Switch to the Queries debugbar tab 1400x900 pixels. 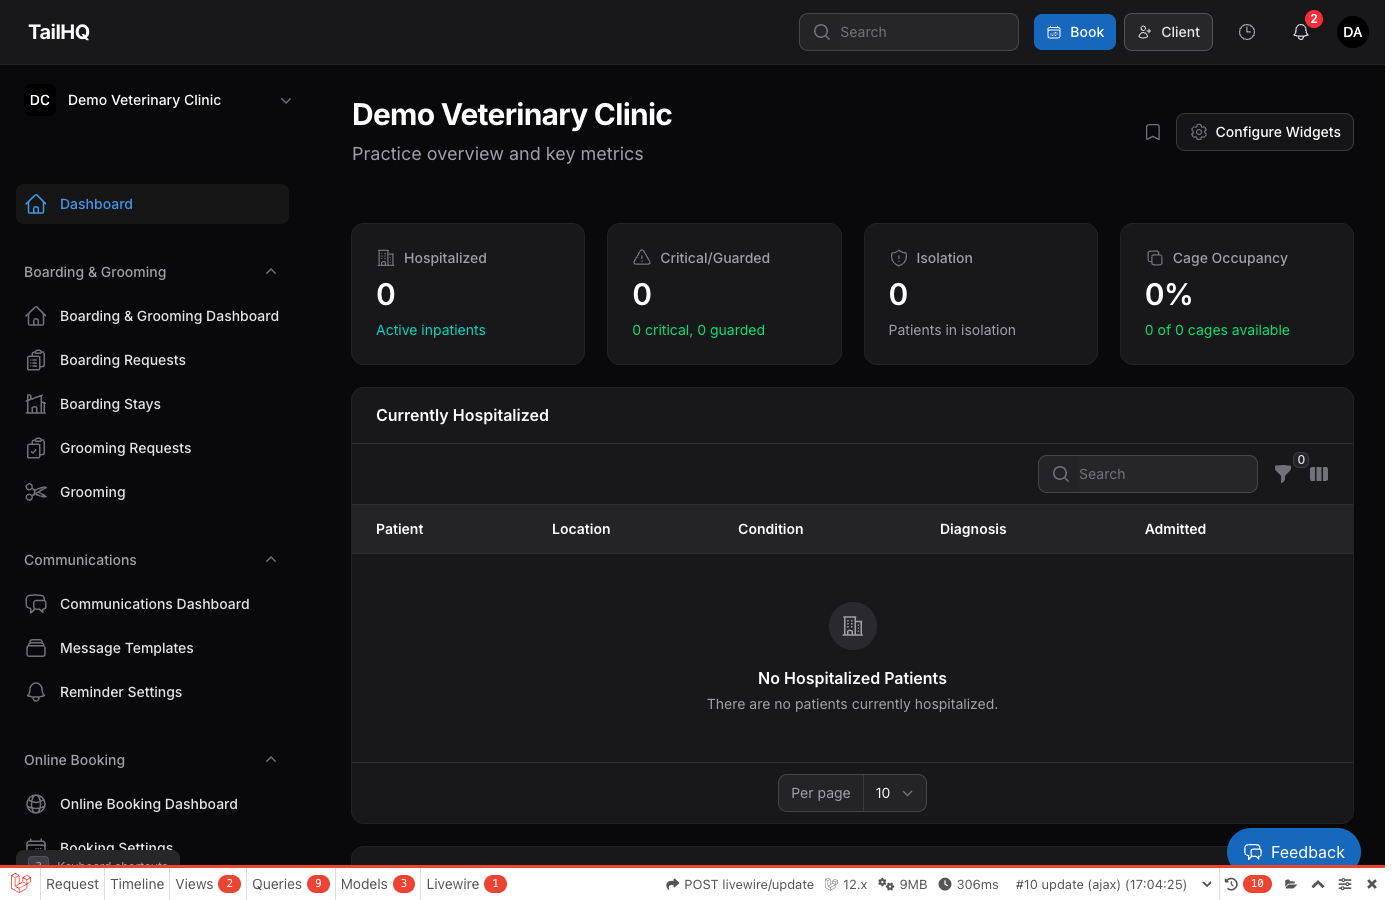[278, 884]
